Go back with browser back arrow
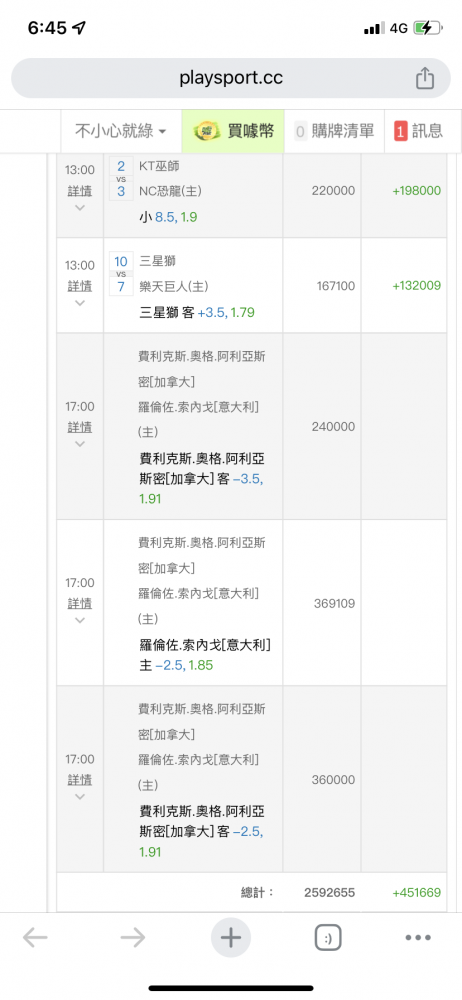This screenshot has height=1000, width=462. click(35, 938)
